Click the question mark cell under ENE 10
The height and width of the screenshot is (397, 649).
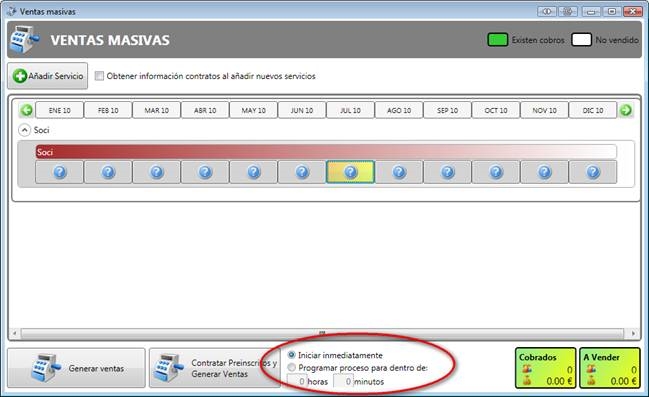60,172
